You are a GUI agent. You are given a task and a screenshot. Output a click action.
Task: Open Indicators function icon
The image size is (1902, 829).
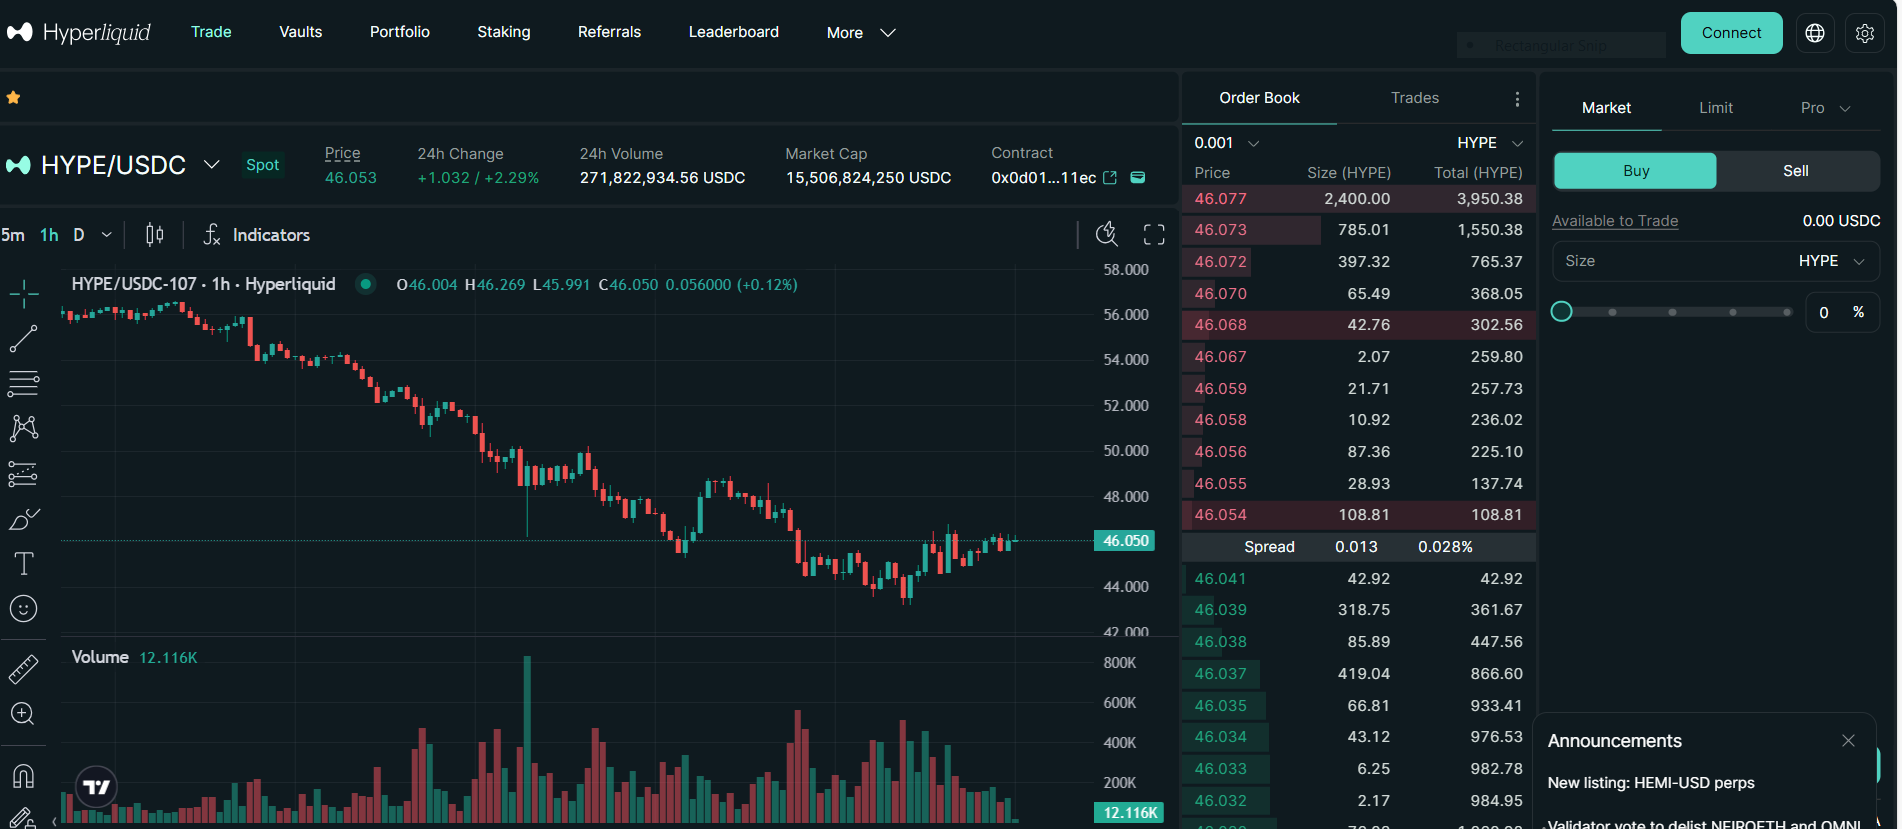(x=212, y=234)
